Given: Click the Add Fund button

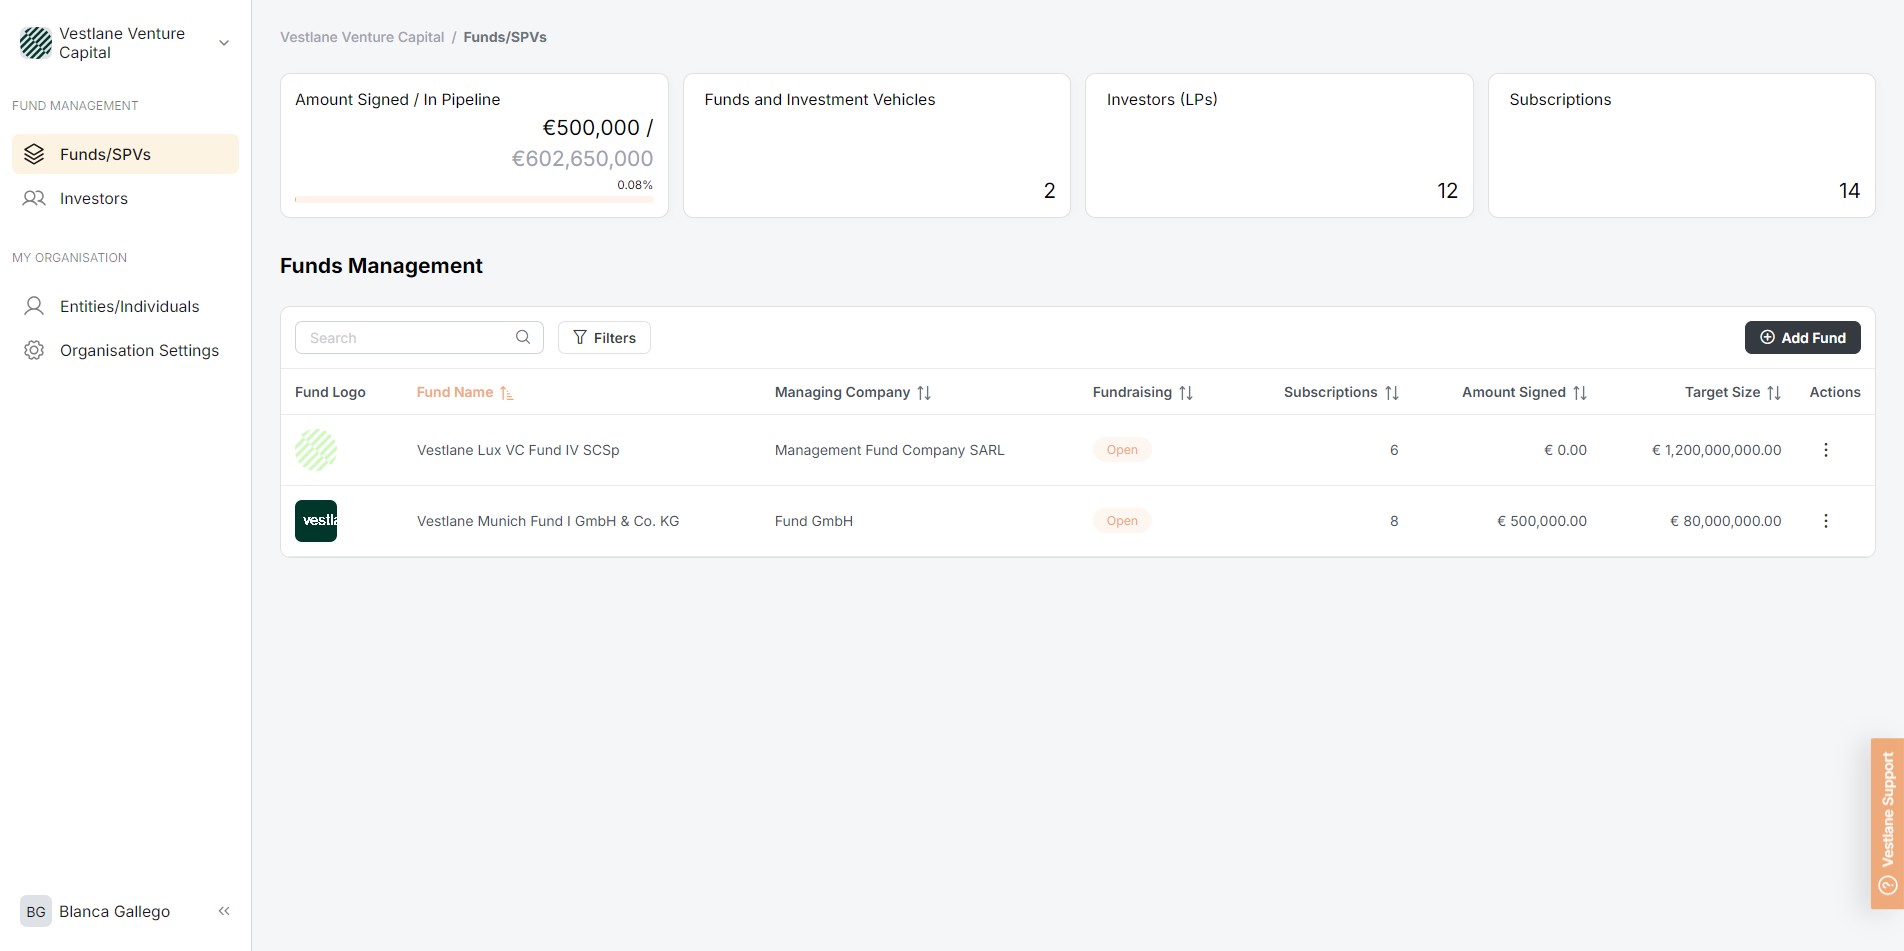Looking at the screenshot, I should pyautogui.click(x=1803, y=338).
